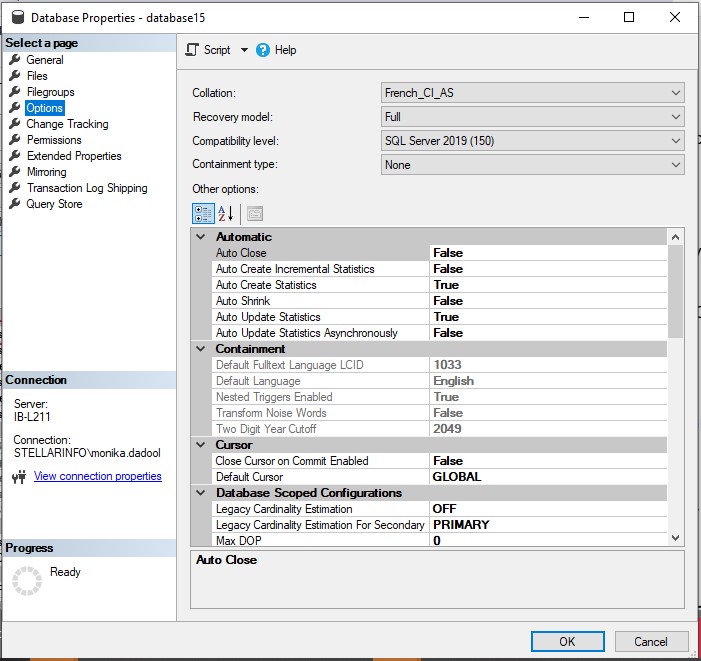Switch to Categorized view icon

202,213
